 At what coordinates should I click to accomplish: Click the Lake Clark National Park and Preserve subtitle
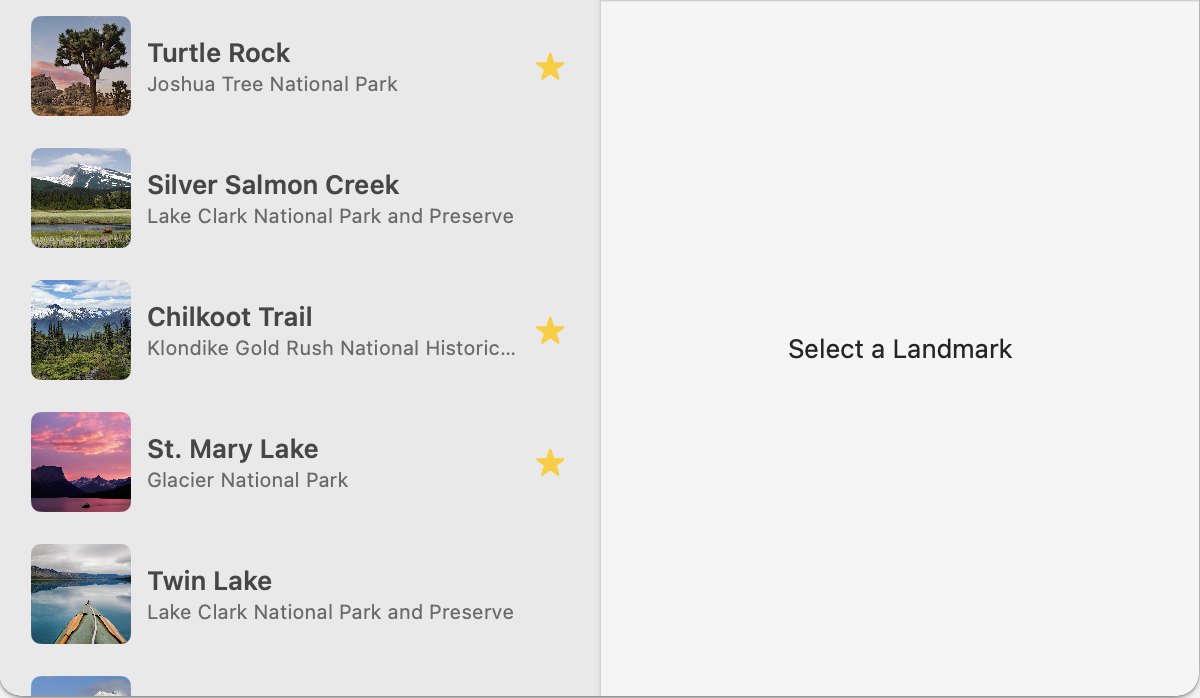(330, 216)
